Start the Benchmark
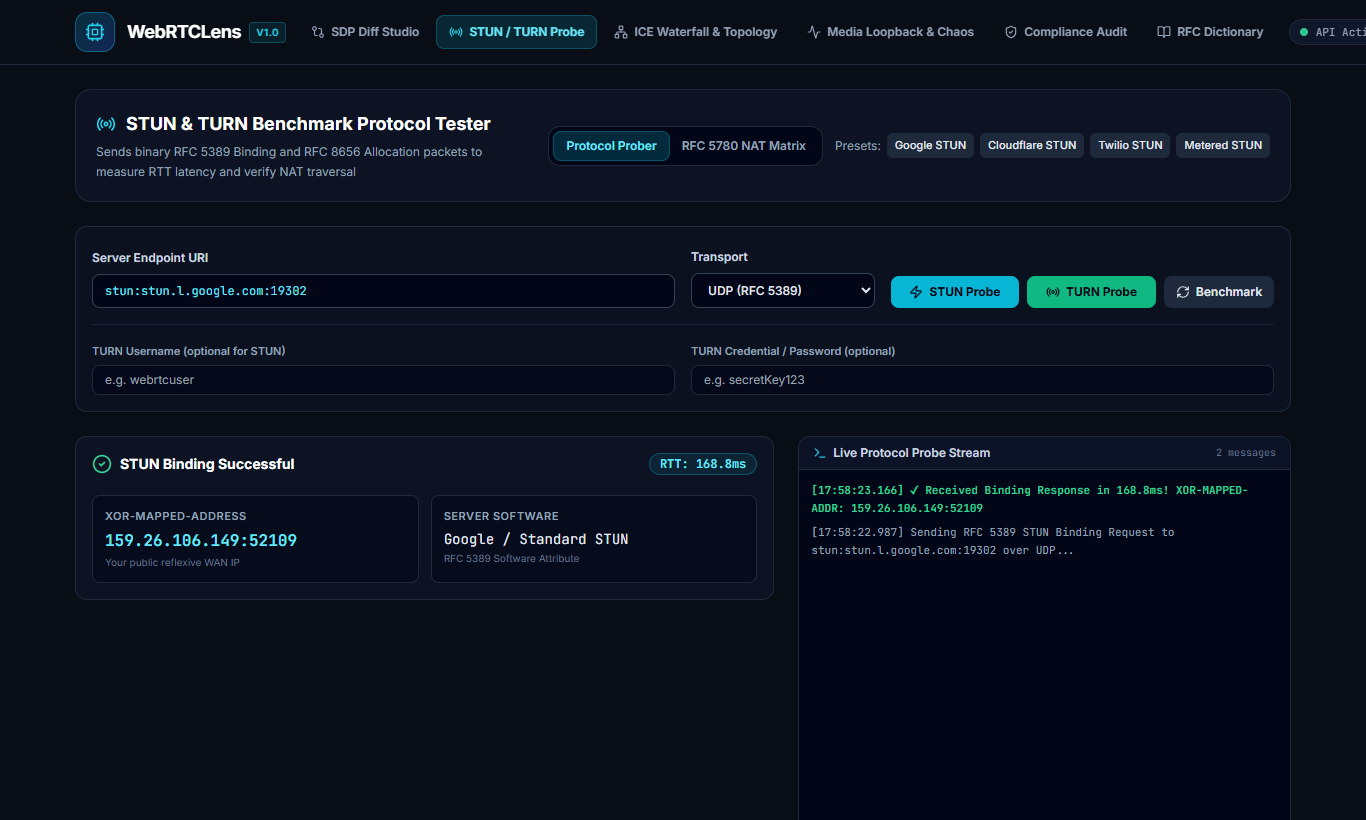This screenshot has width=1366, height=820. tap(1219, 292)
